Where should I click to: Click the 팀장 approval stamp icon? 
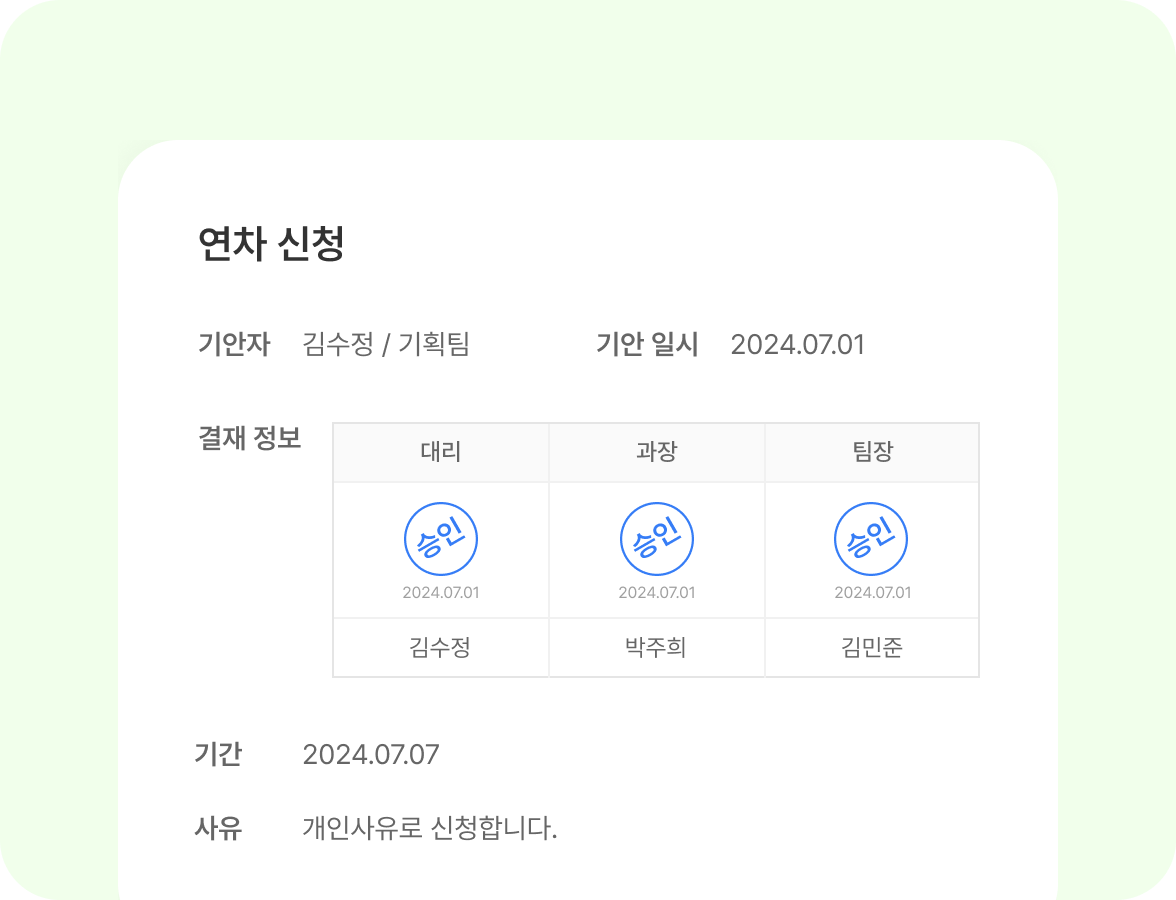871,539
